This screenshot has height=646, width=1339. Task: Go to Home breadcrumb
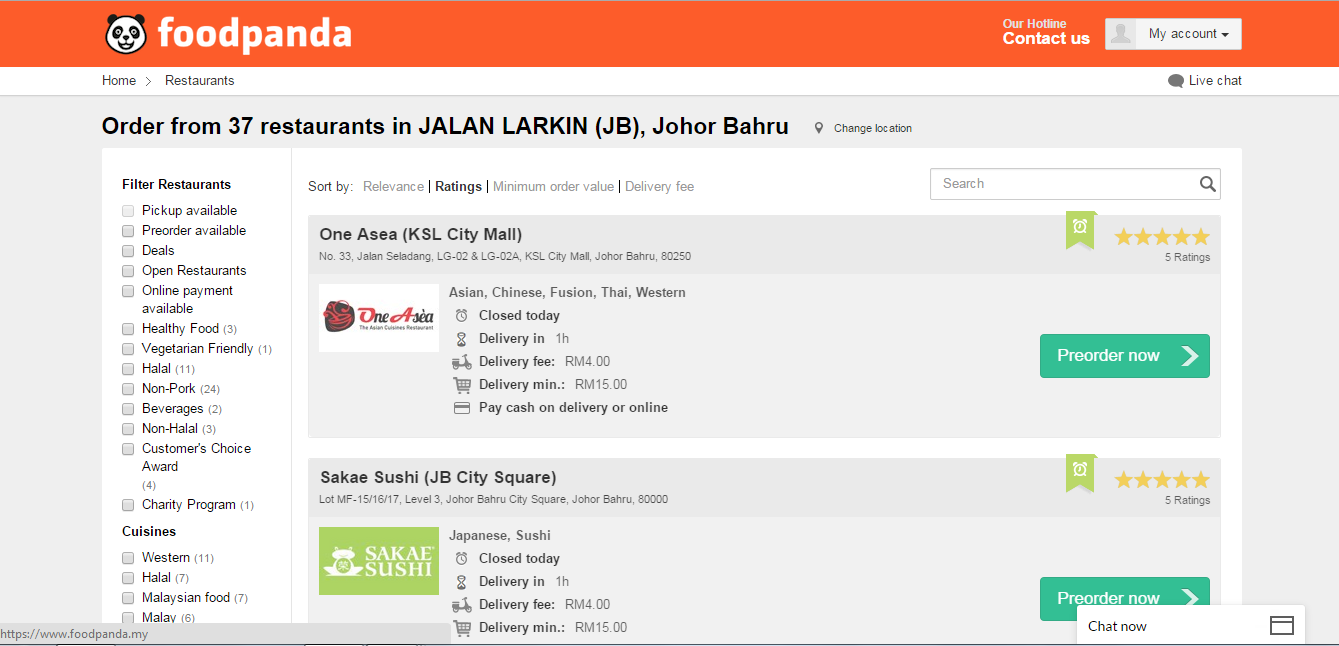[x=119, y=81]
